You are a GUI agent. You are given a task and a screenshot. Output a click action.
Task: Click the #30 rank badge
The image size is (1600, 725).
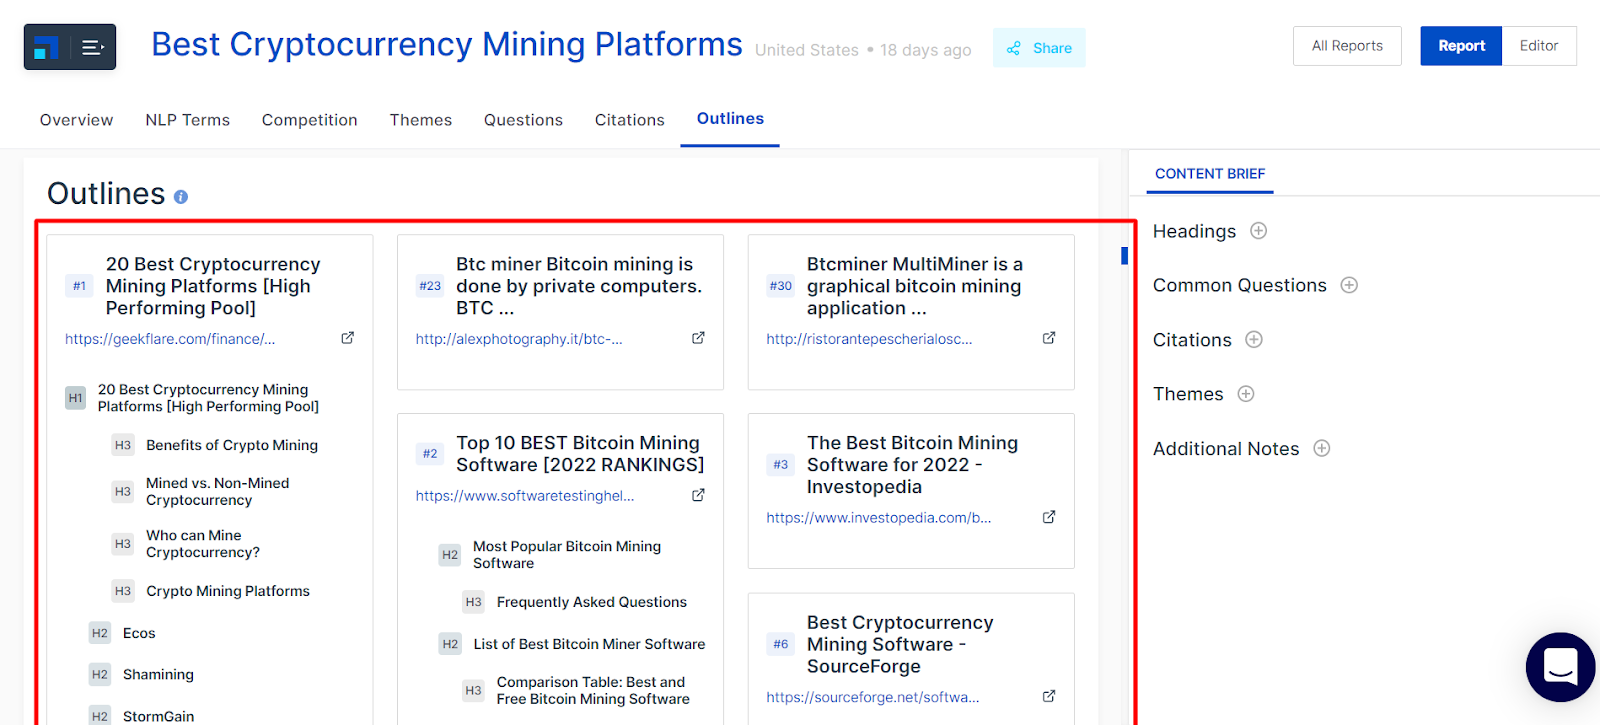pos(781,286)
